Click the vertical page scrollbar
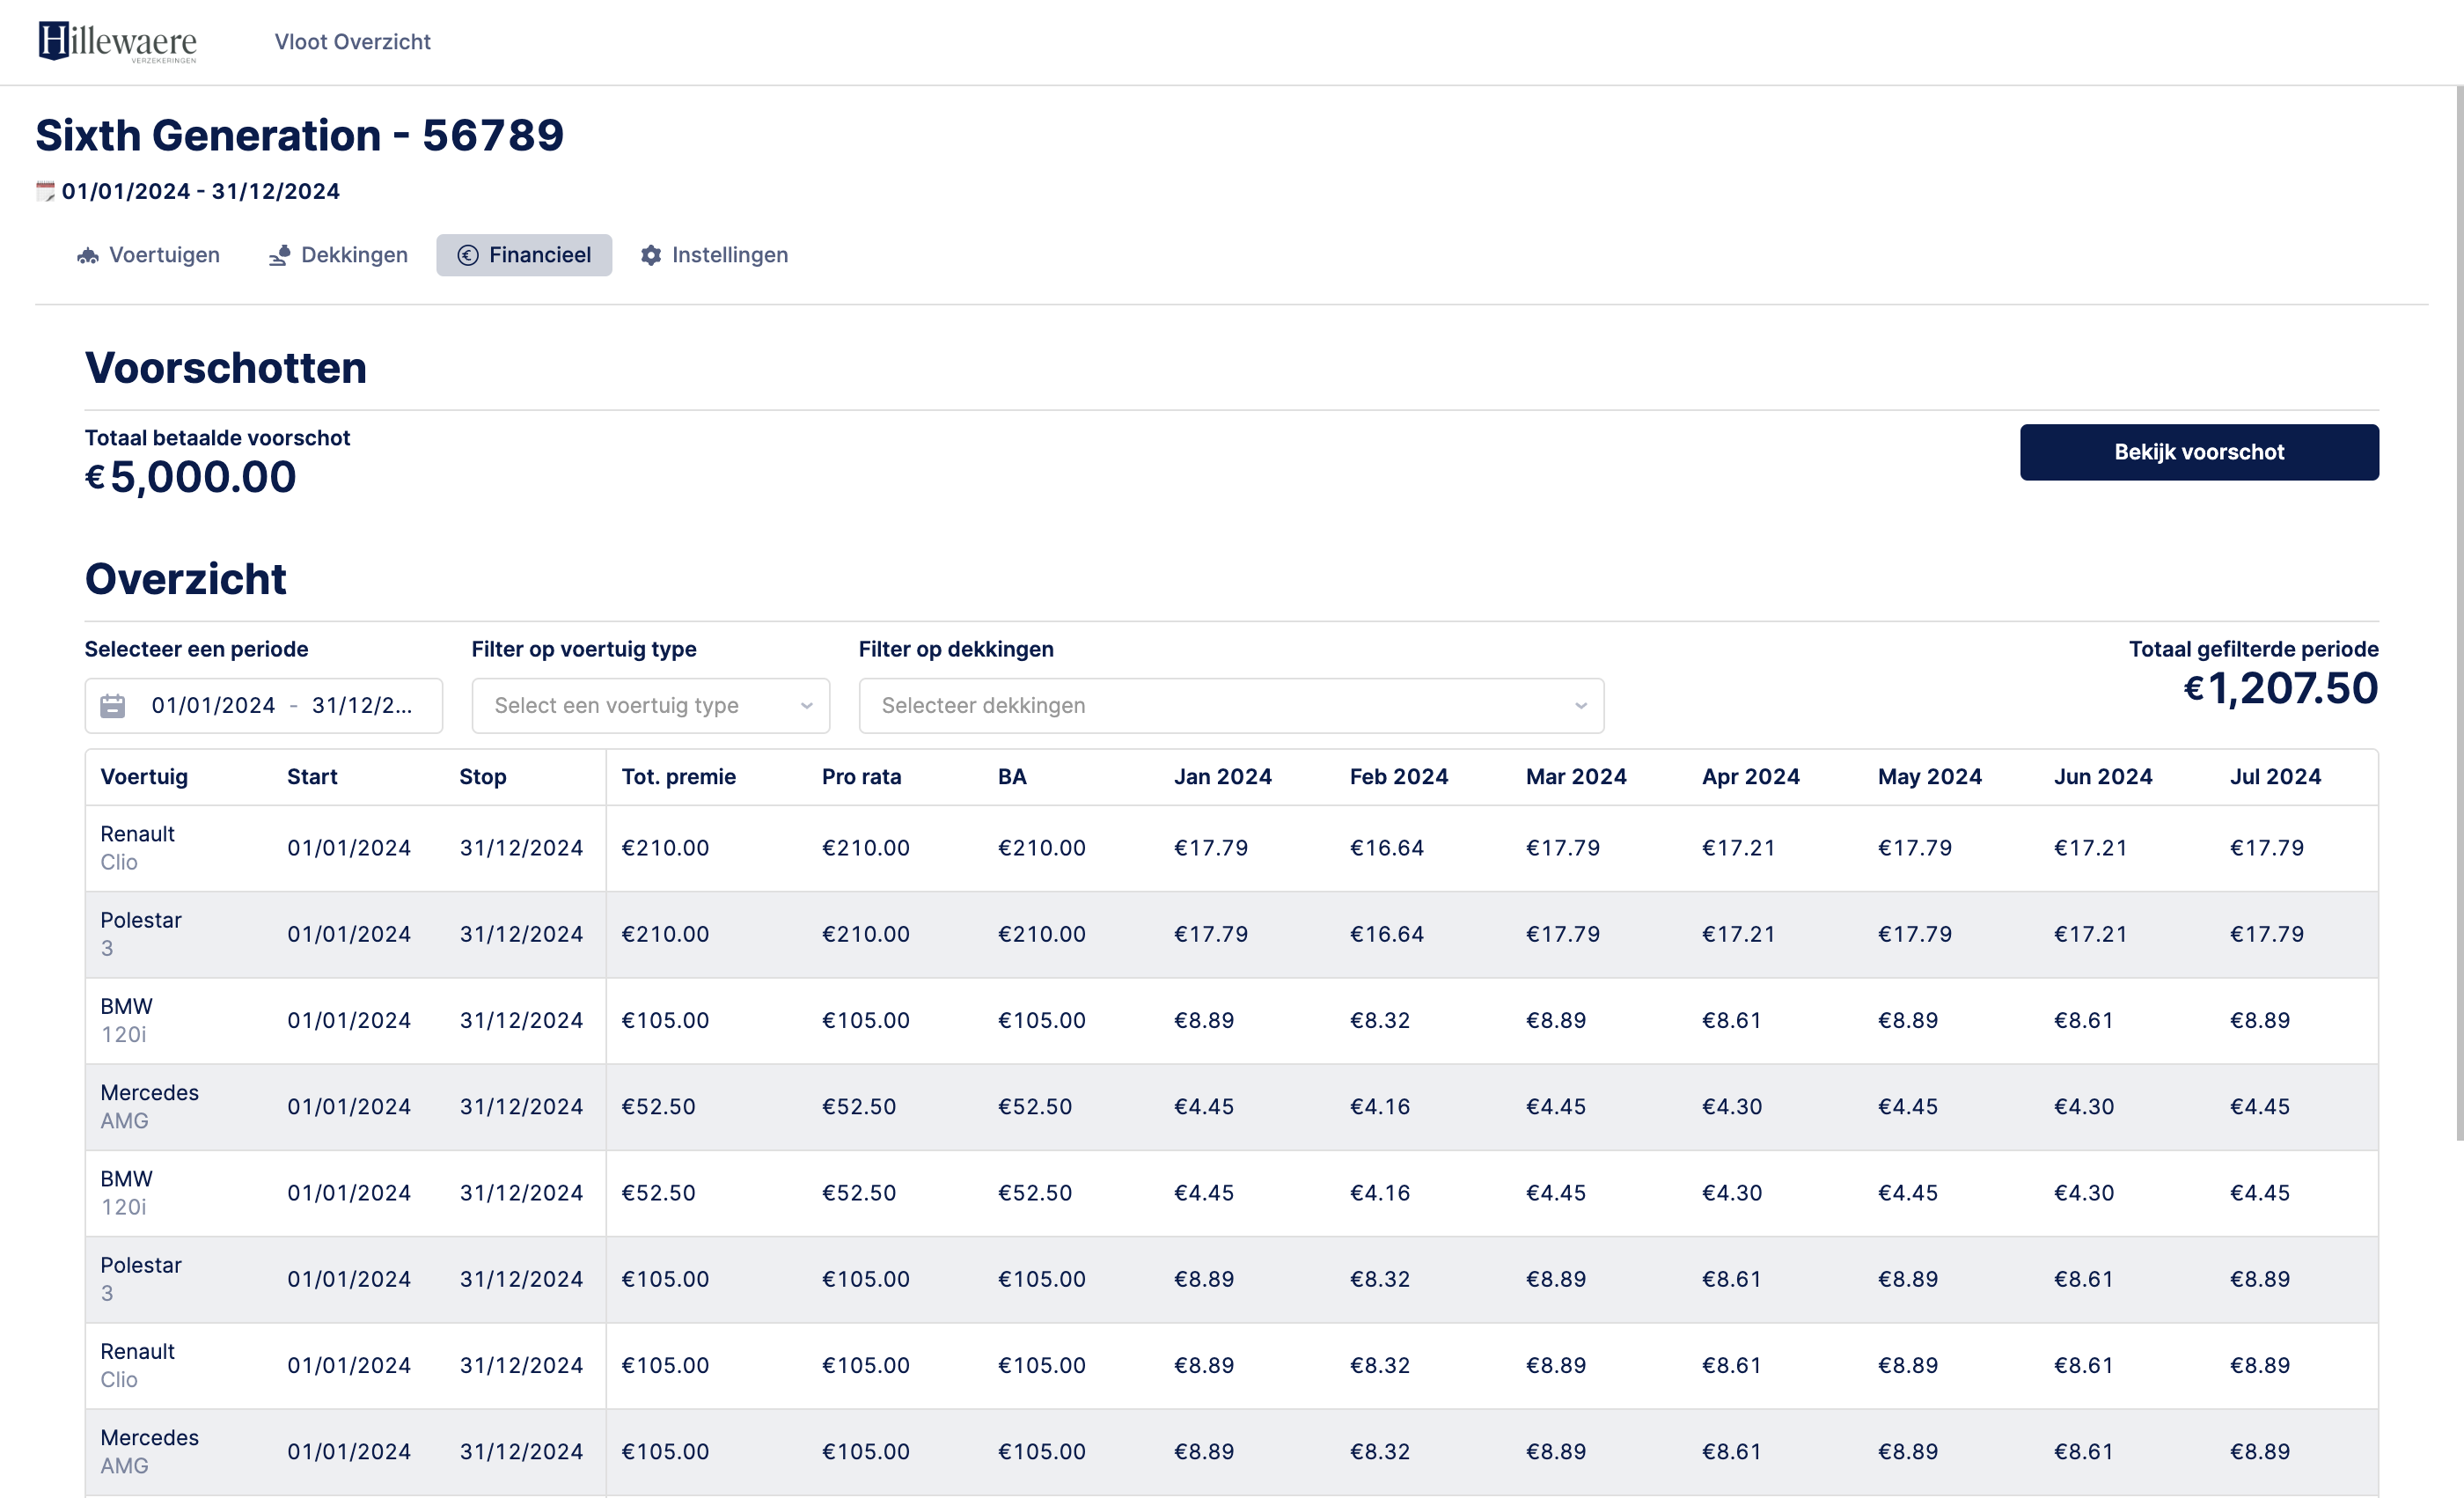 [x=2459, y=612]
